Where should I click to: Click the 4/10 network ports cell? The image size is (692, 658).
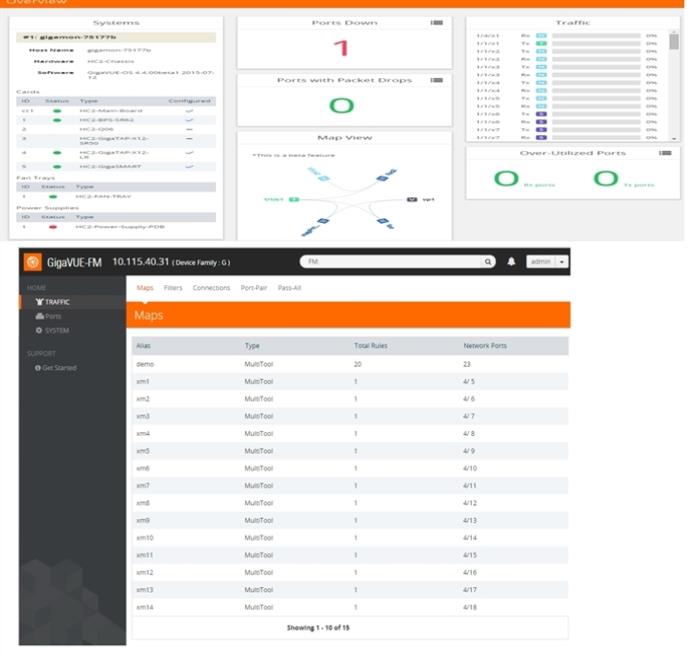pyautogui.click(x=470, y=469)
